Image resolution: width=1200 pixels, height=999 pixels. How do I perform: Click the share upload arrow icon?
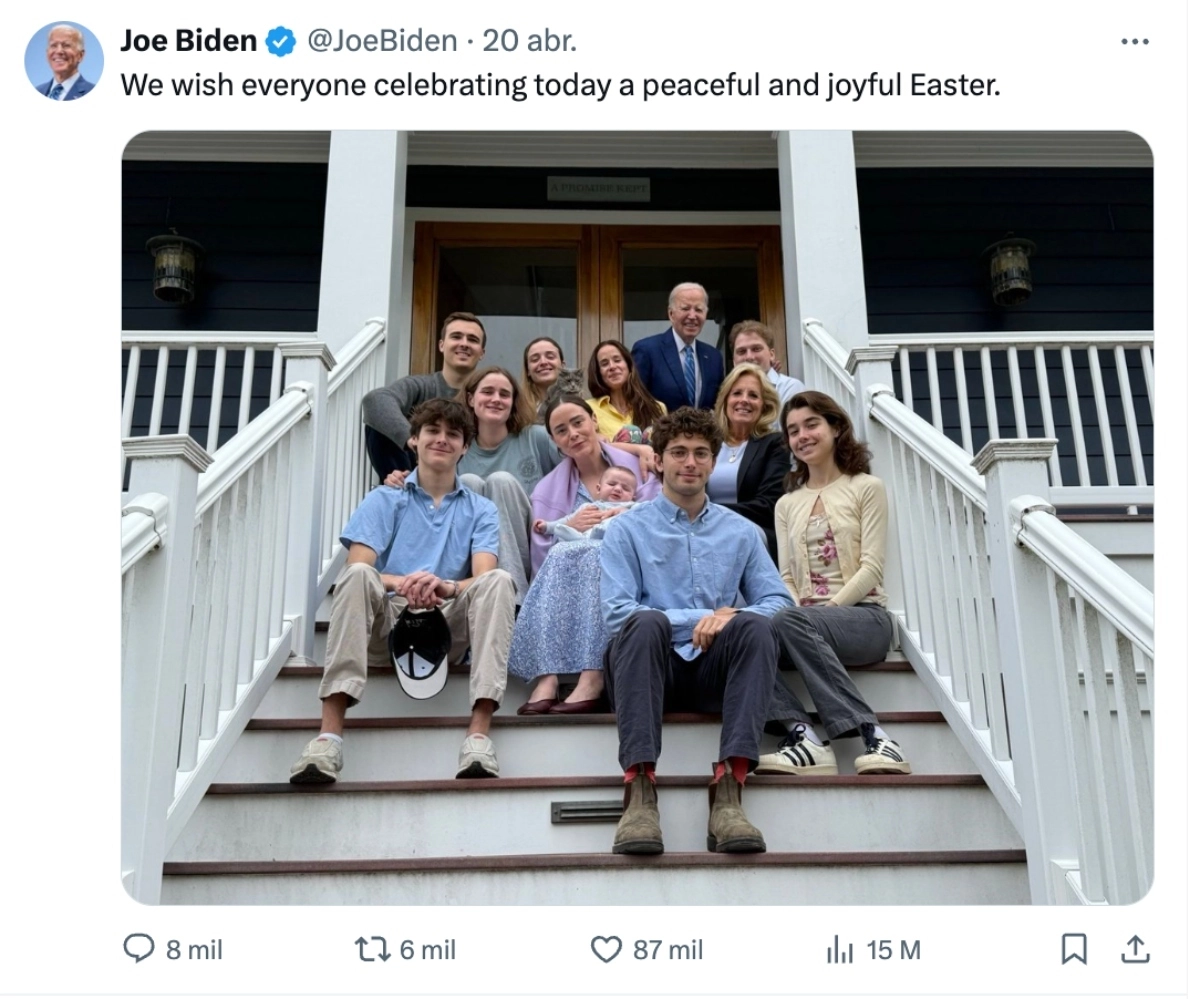[1135, 949]
